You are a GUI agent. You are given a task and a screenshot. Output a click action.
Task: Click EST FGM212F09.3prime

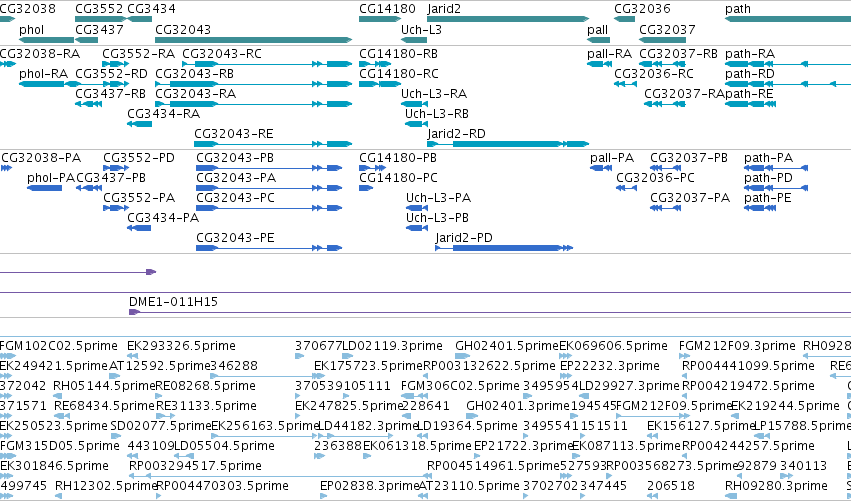click(x=737, y=346)
